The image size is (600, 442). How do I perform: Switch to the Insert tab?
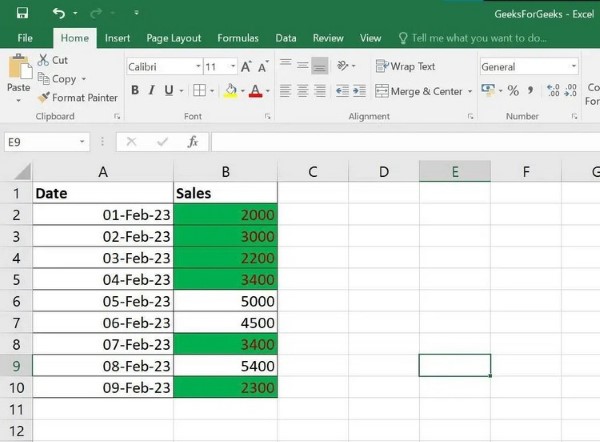coord(117,38)
